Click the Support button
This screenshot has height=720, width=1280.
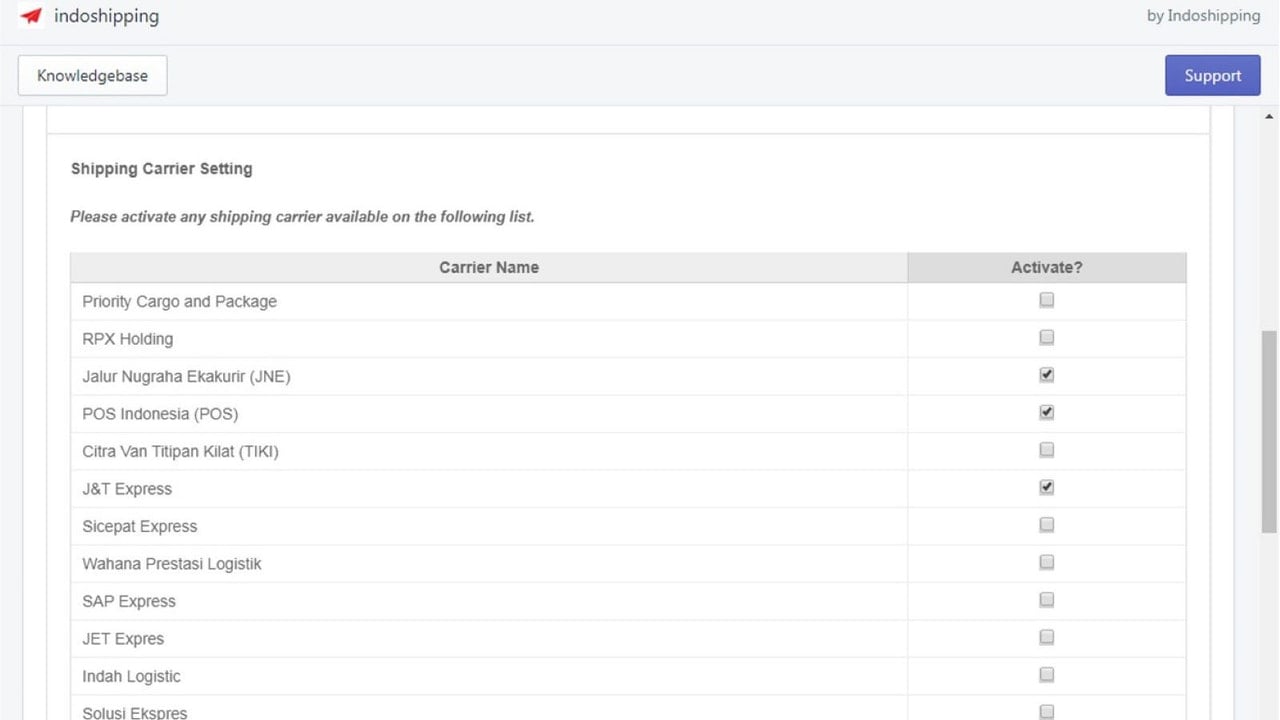[x=1212, y=76]
